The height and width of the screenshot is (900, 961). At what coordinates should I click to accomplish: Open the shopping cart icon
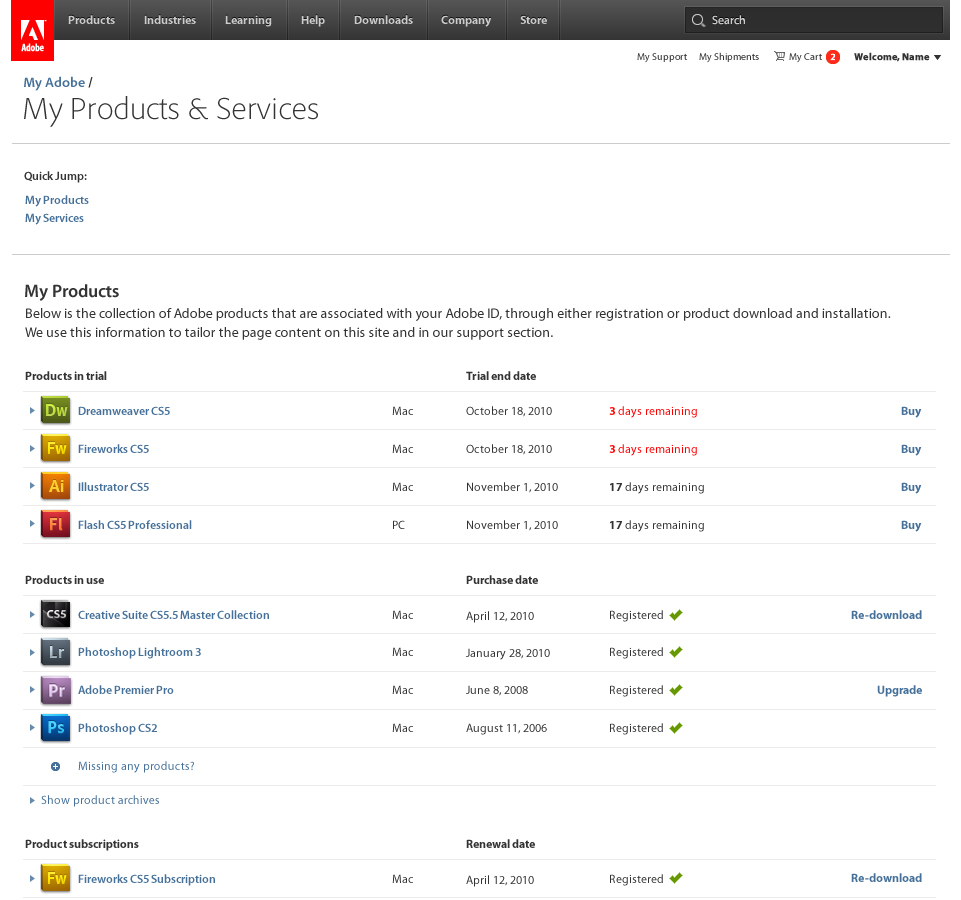(x=779, y=57)
